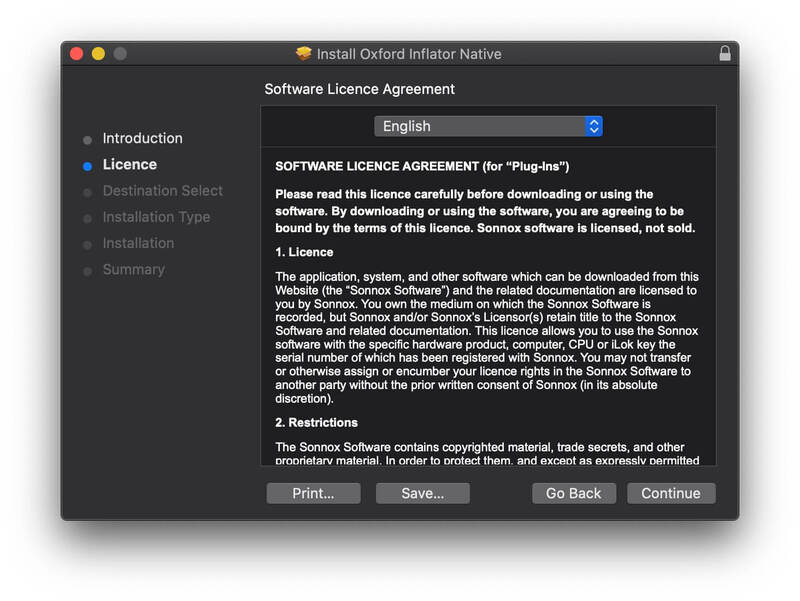The width and height of the screenshot is (800, 601).
Task: Select the Introduction step in sidebar
Action: 142,138
